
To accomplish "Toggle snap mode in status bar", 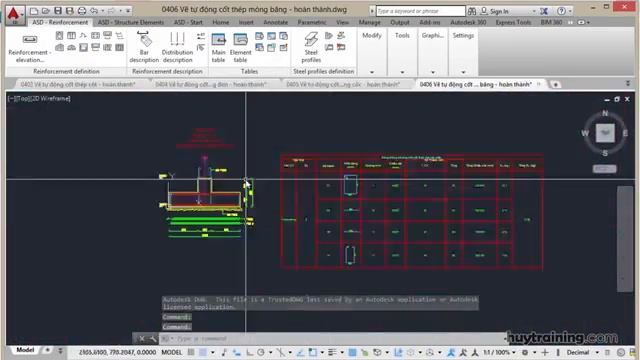I will click(203, 352).
